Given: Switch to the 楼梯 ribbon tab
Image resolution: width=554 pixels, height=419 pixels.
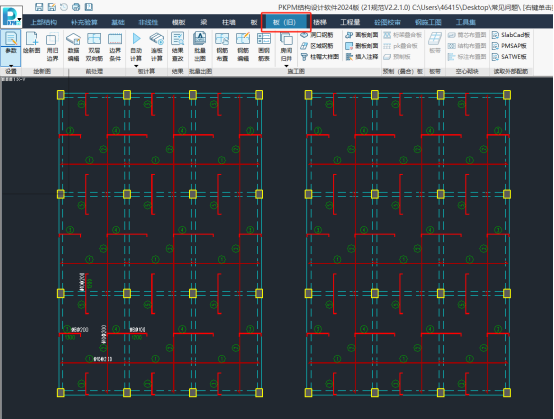Looking at the screenshot, I should [x=320, y=22].
